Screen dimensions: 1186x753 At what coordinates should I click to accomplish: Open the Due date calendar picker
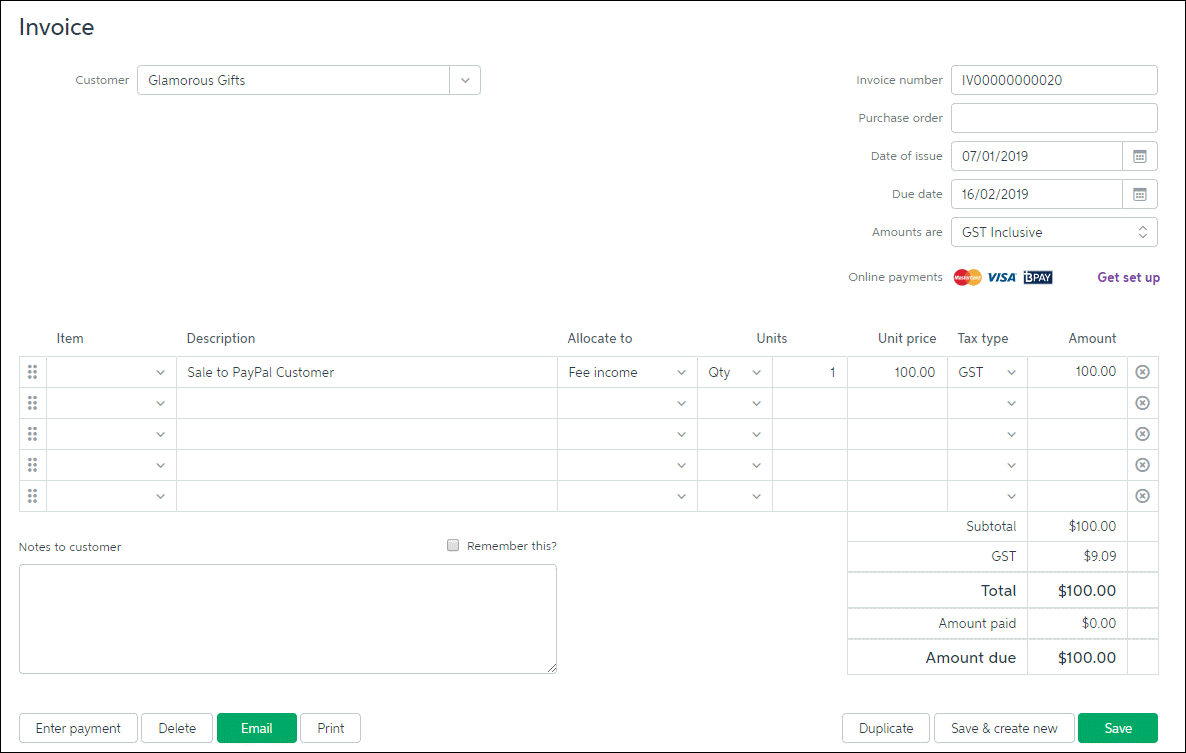(1139, 194)
